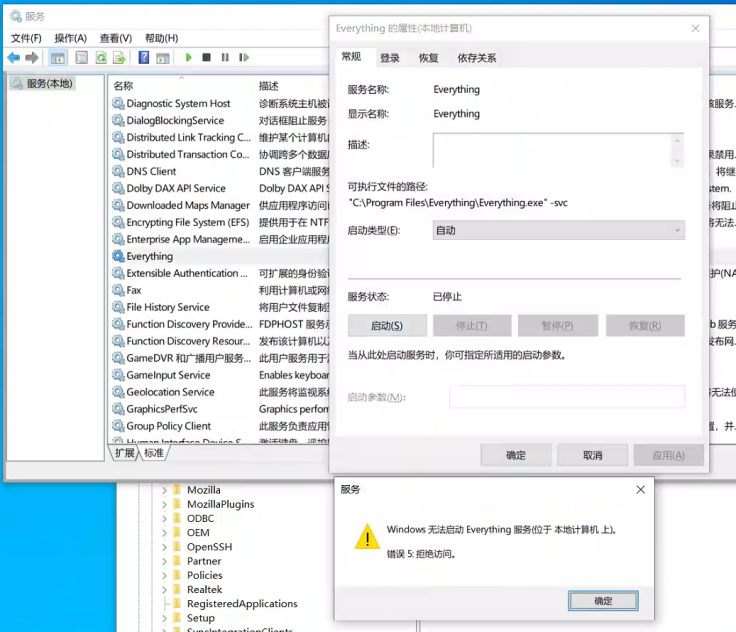Click the description box scroll-down arrow
Image resolution: width=736 pixels, height=632 pixels.
(x=677, y=161)
